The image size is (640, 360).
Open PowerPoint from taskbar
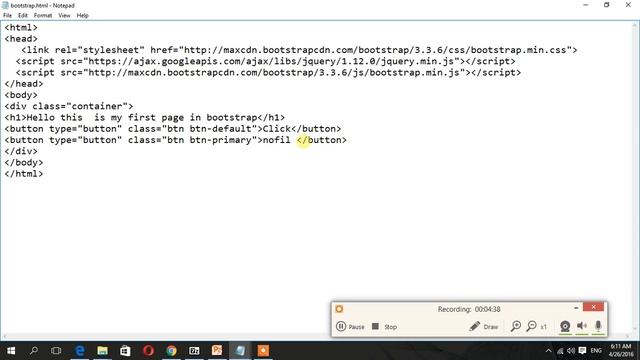click(x=217, y=351)
